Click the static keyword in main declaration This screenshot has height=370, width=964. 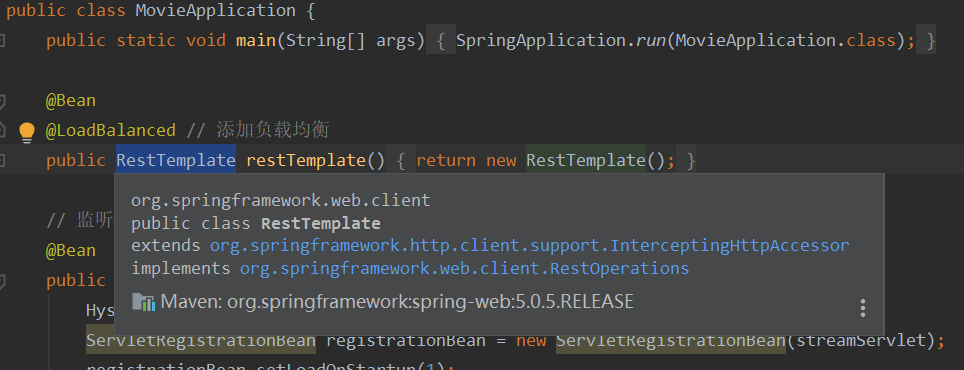[x=146, y=41]
